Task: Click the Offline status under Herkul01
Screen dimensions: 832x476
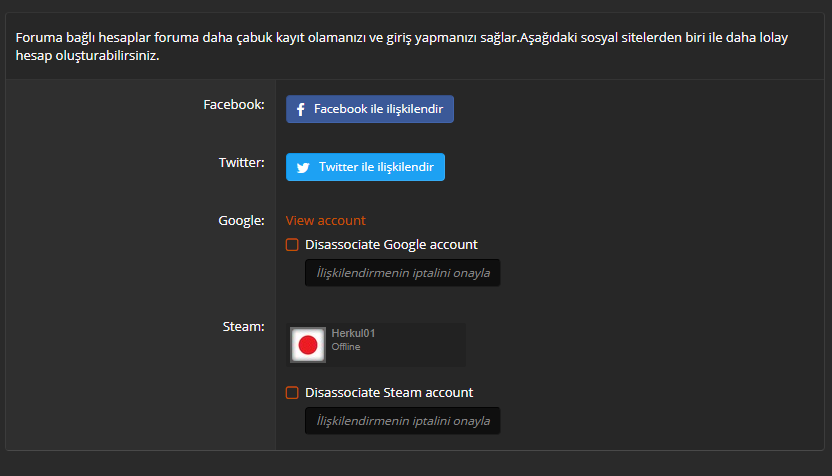Action: click(346, 347)
